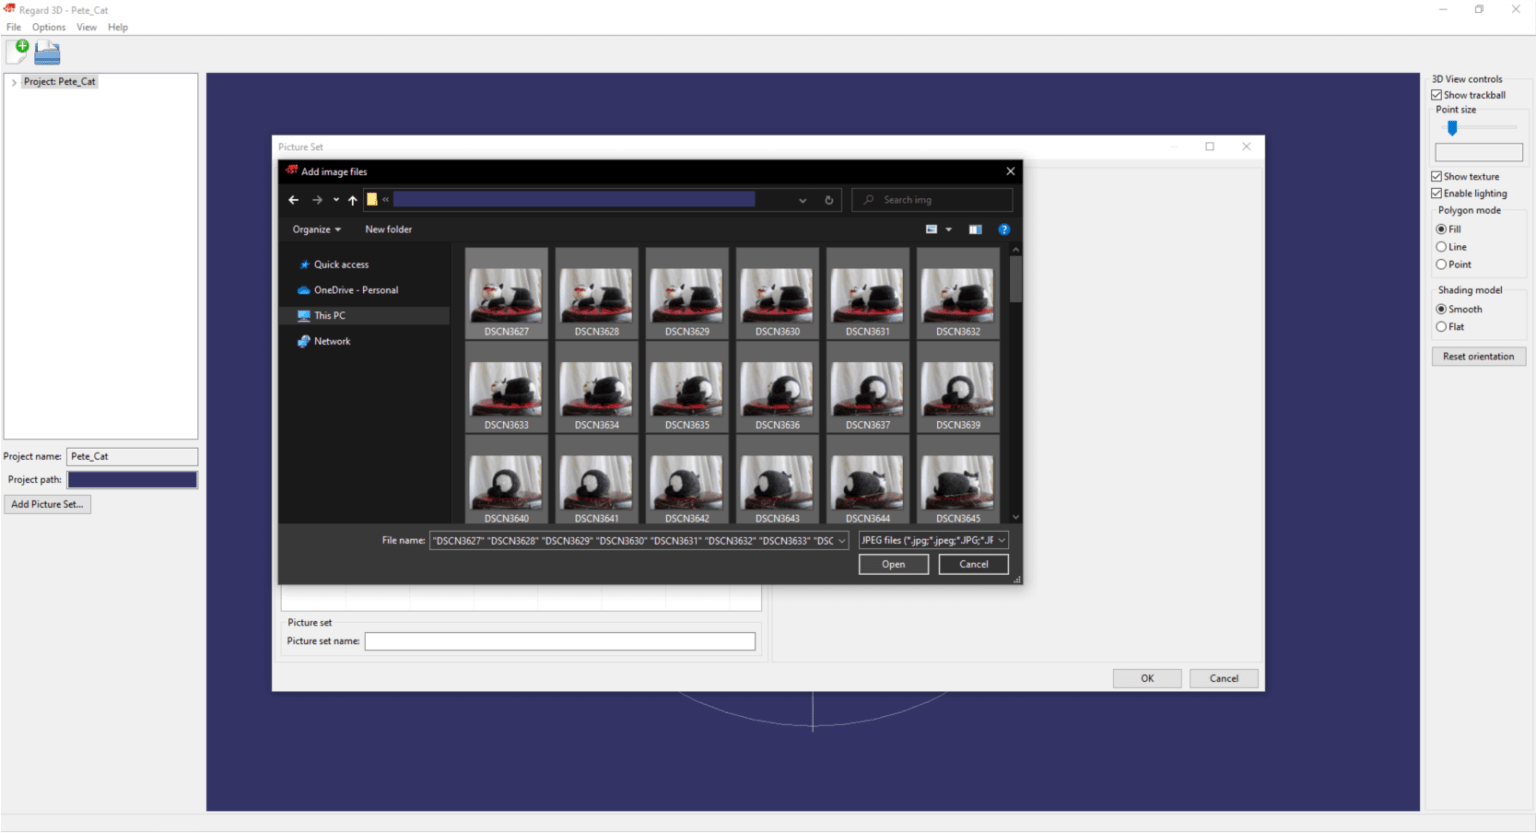Uncheck the Show trackball checkbox
Viewport: 1536px width, 833px height.
(x=1437, y=95)
